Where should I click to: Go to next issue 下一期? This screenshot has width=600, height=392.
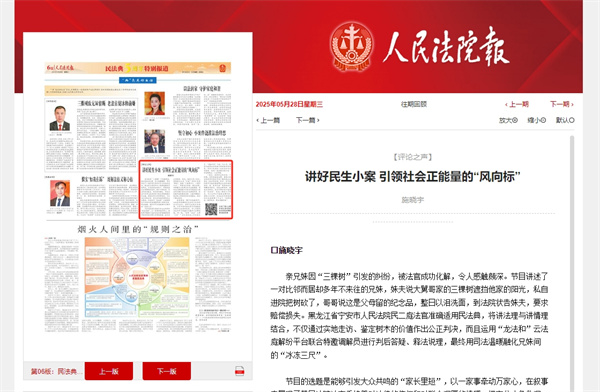click(562, 104)
